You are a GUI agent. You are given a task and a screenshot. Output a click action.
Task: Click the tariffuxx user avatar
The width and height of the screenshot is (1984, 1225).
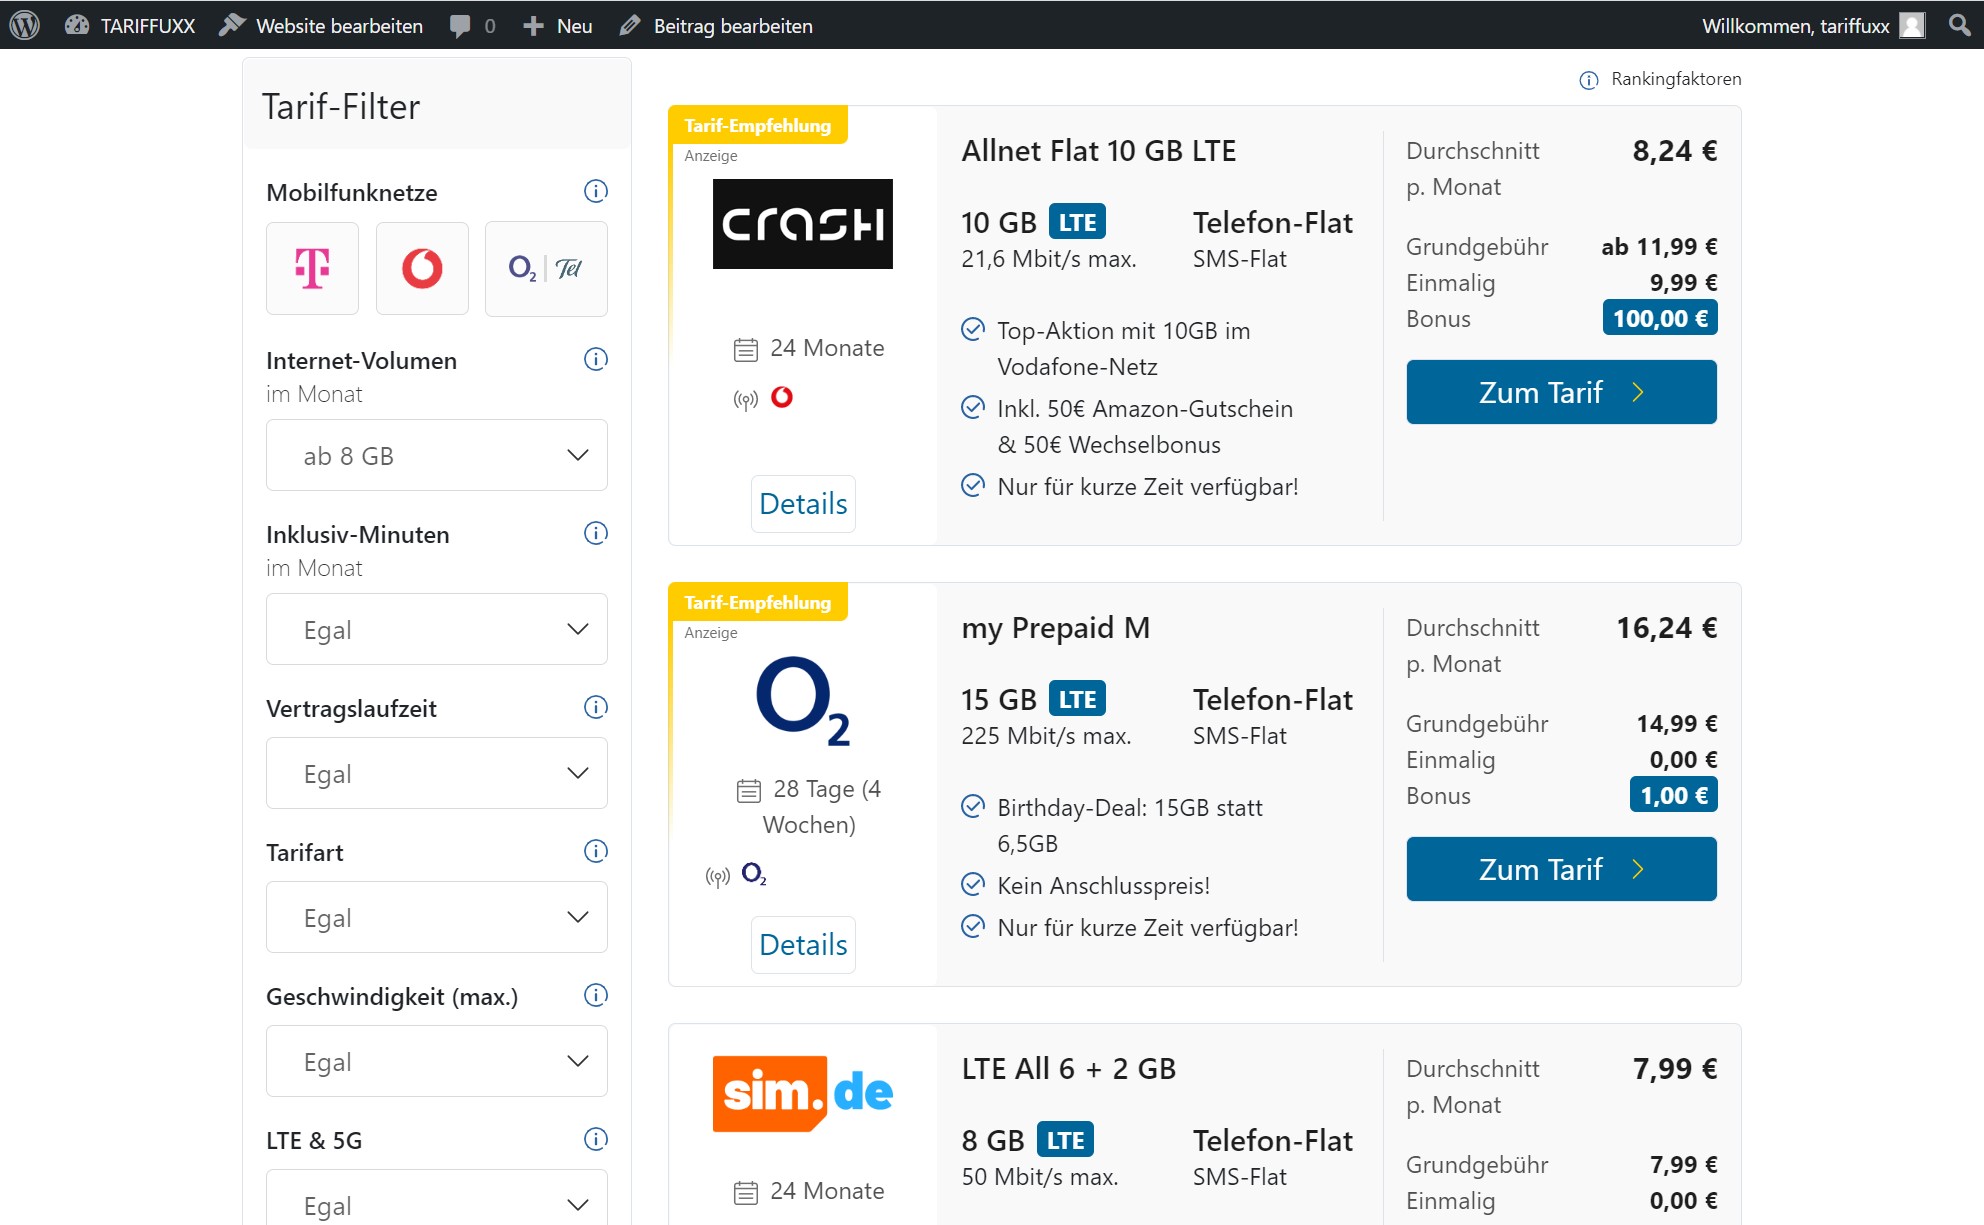click(x=1912, y=25)
